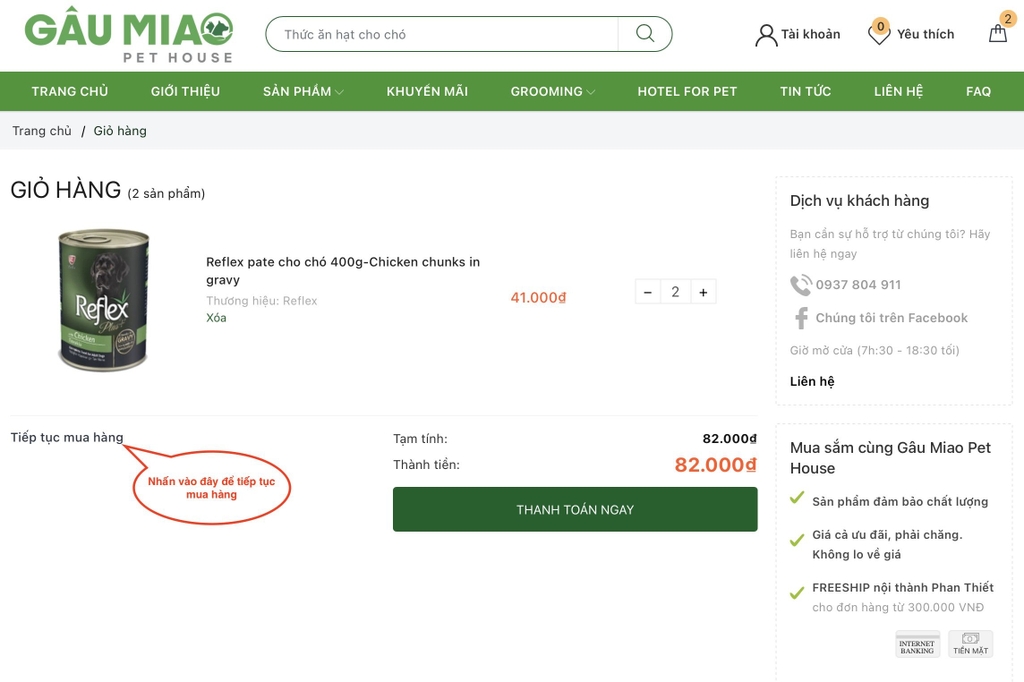Viewport: 1024px width, 682px height.
Task: Remove the item with Xóa
Action: (x=216, y=318)
